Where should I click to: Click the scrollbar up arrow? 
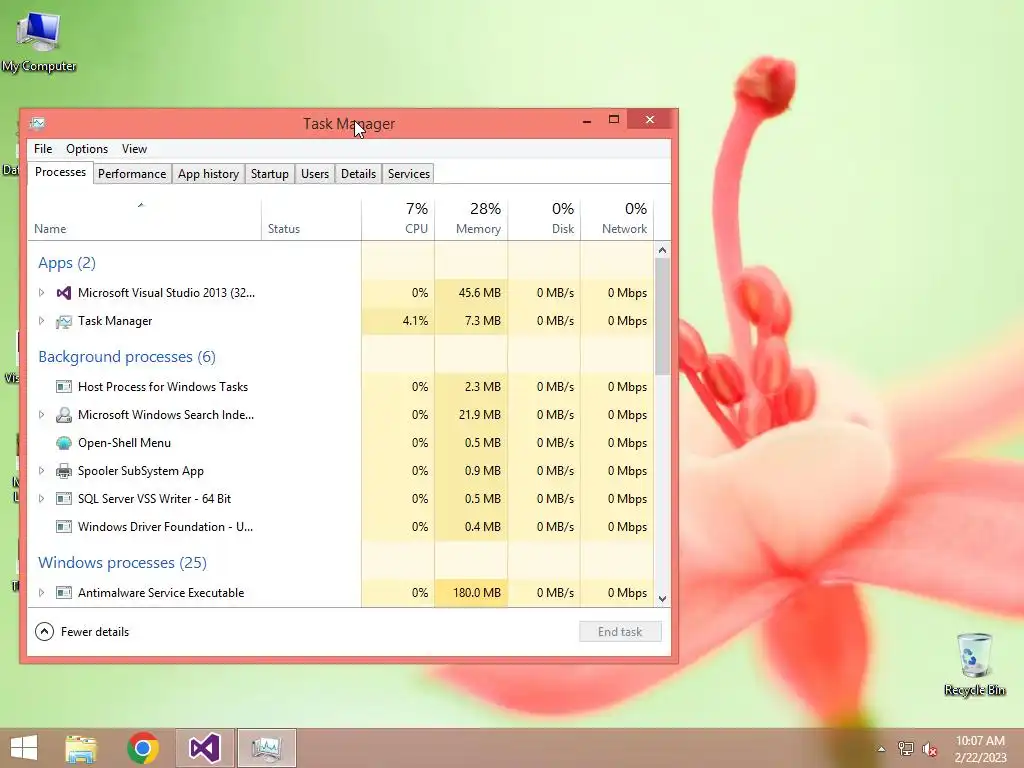coord(662,250)
